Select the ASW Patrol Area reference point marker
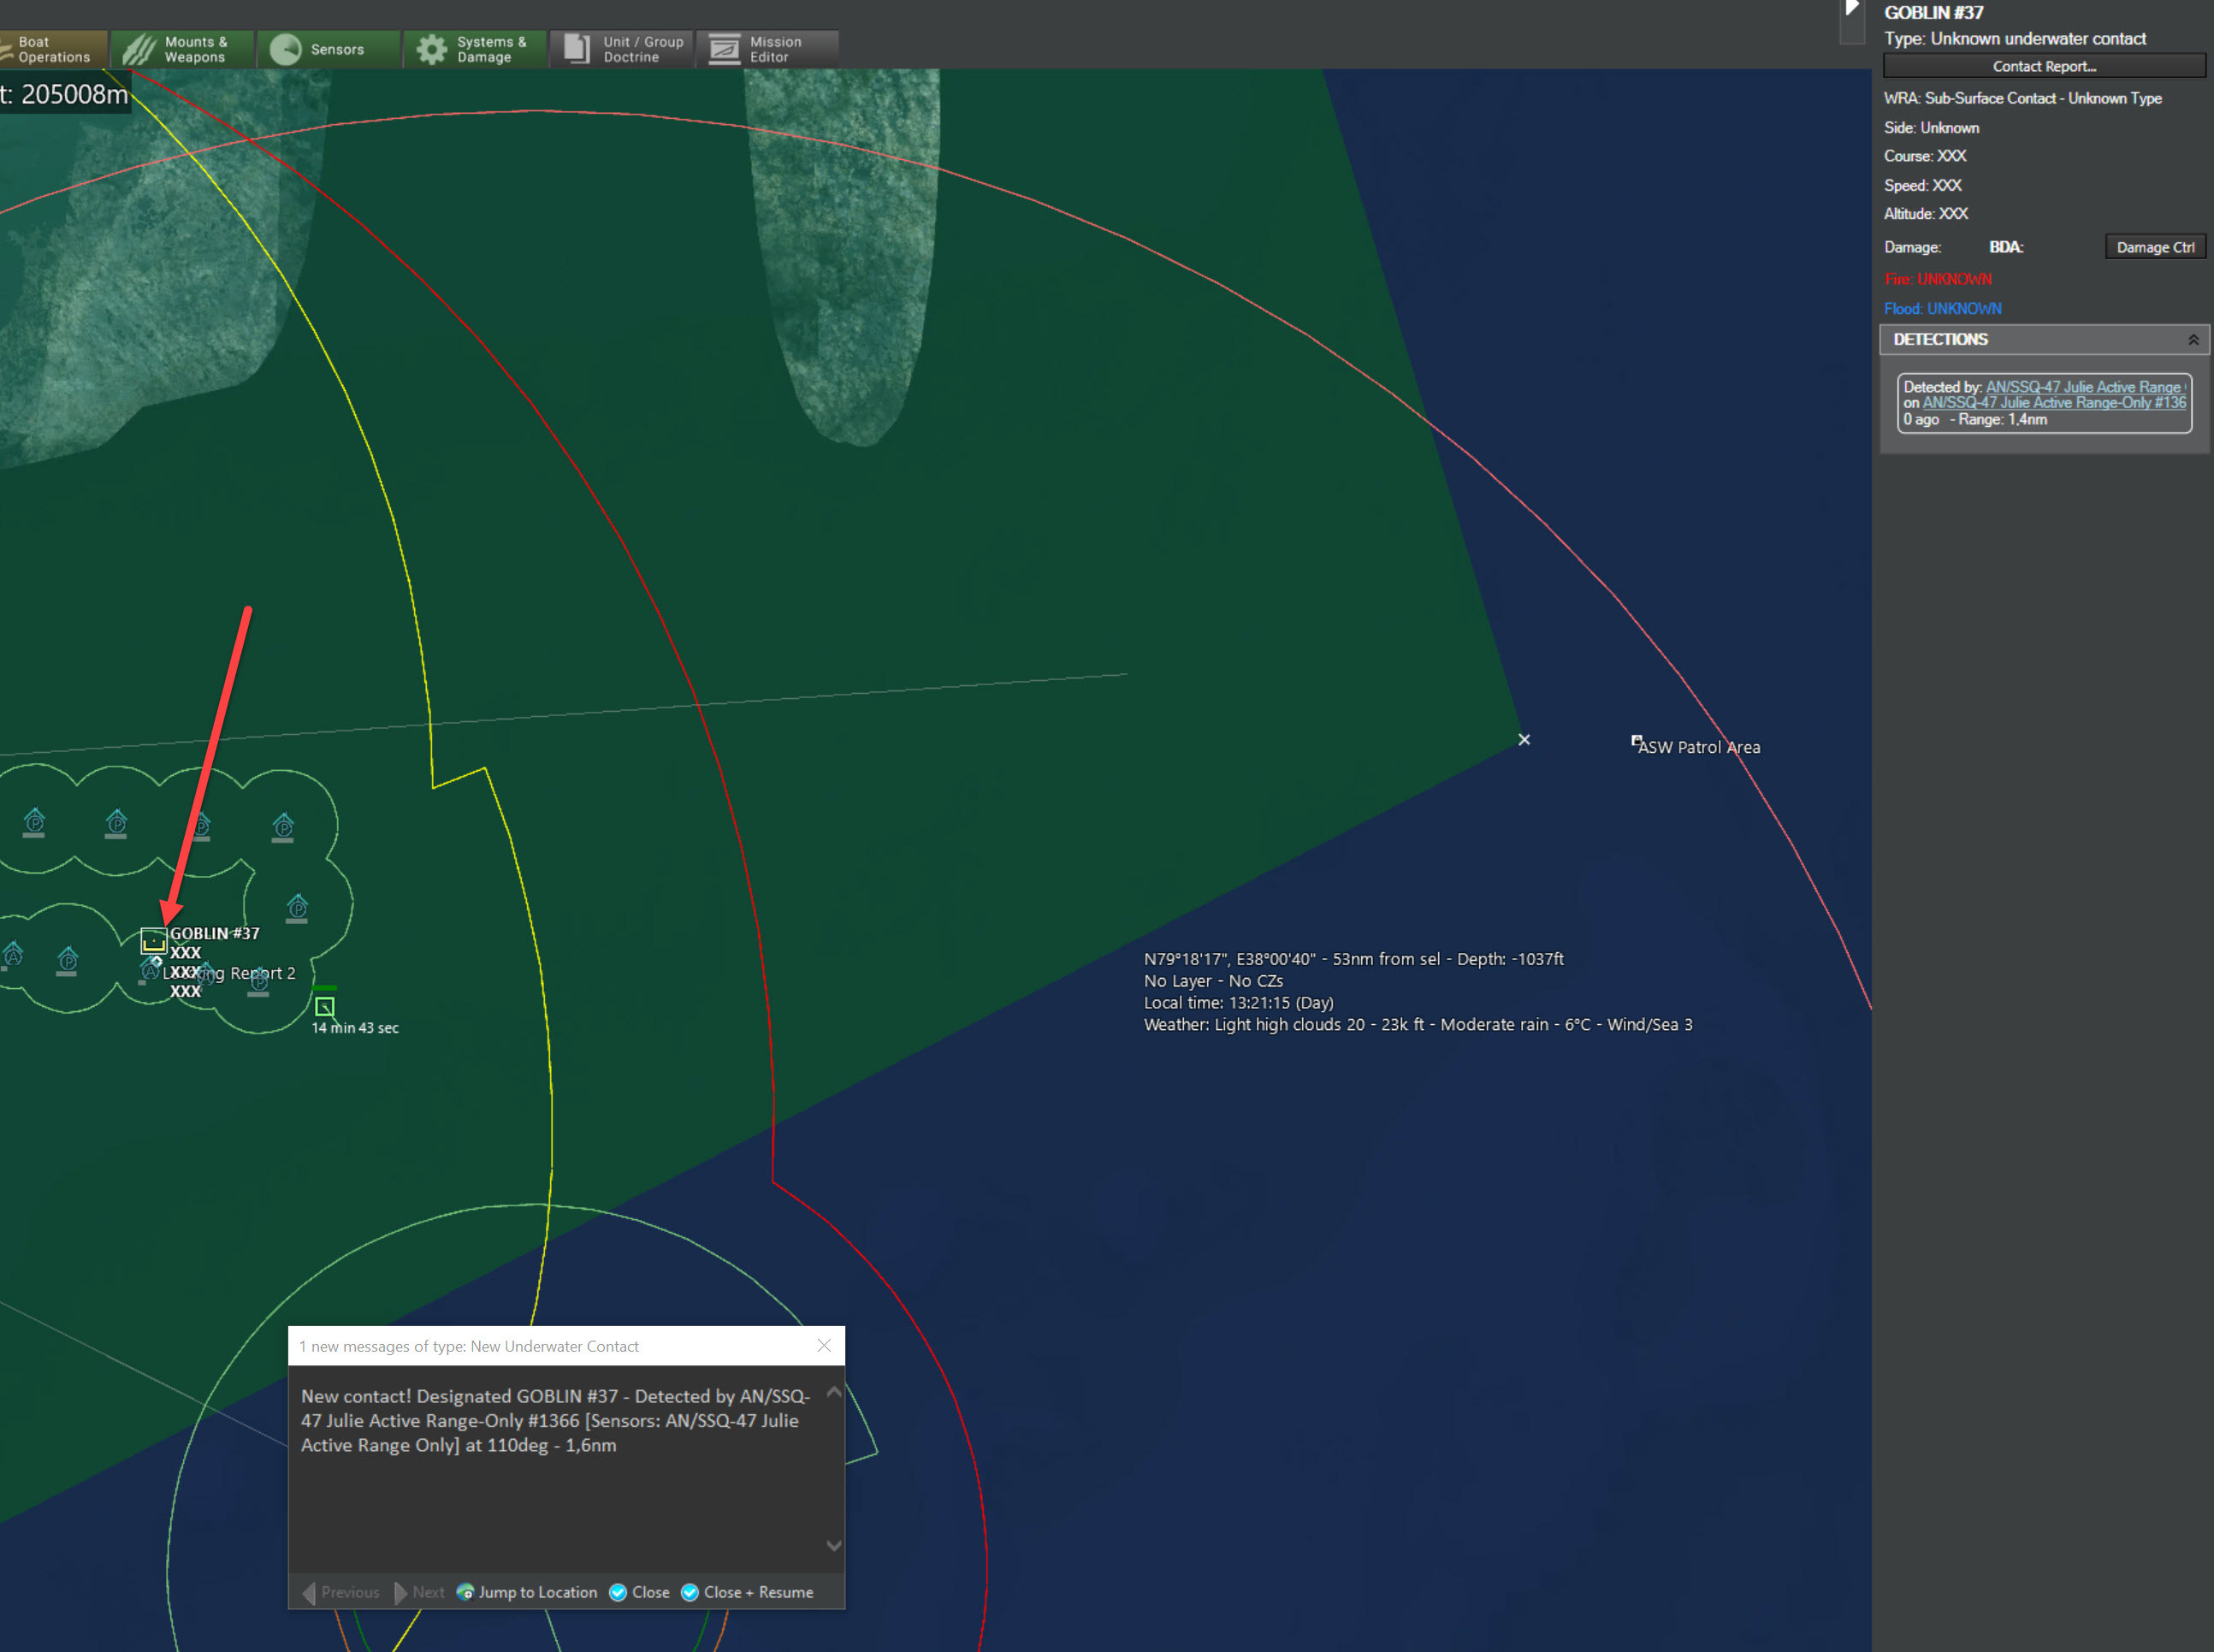 [x=1636, y=741]
